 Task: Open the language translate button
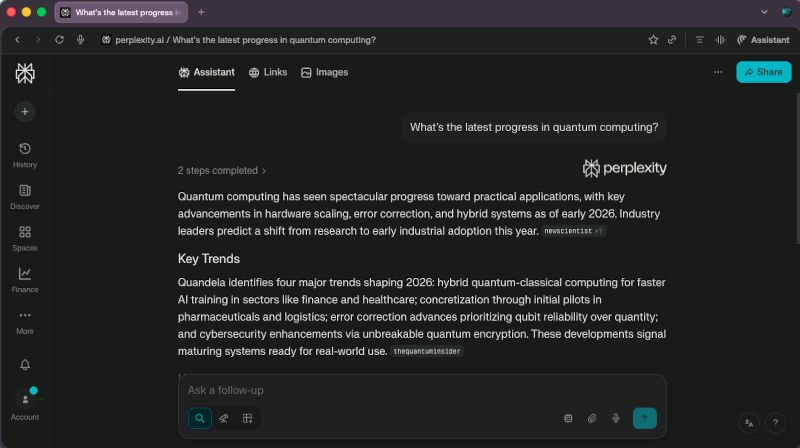tap(749, 423)
